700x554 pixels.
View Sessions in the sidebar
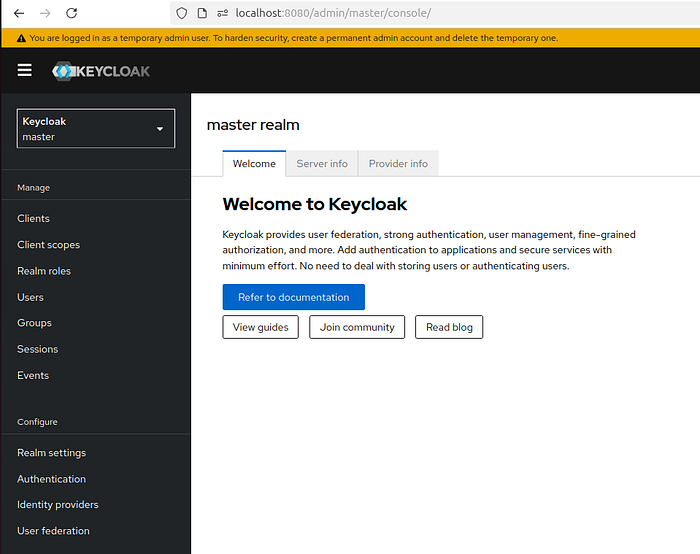pyautogui.click(x=38, y=350)
